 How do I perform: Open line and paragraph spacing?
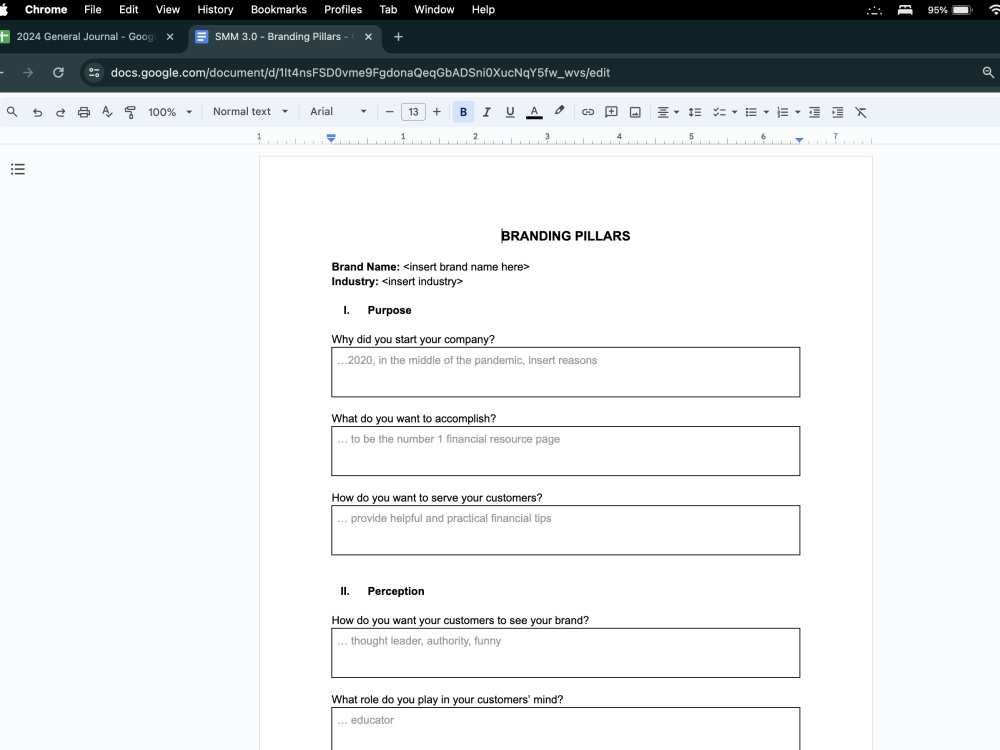pyautogui.click(x=695, y=112)
